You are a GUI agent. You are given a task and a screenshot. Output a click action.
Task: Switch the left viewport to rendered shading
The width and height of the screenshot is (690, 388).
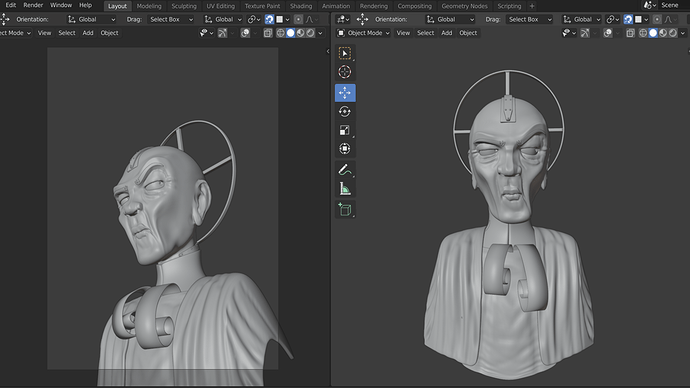point(310,33)
